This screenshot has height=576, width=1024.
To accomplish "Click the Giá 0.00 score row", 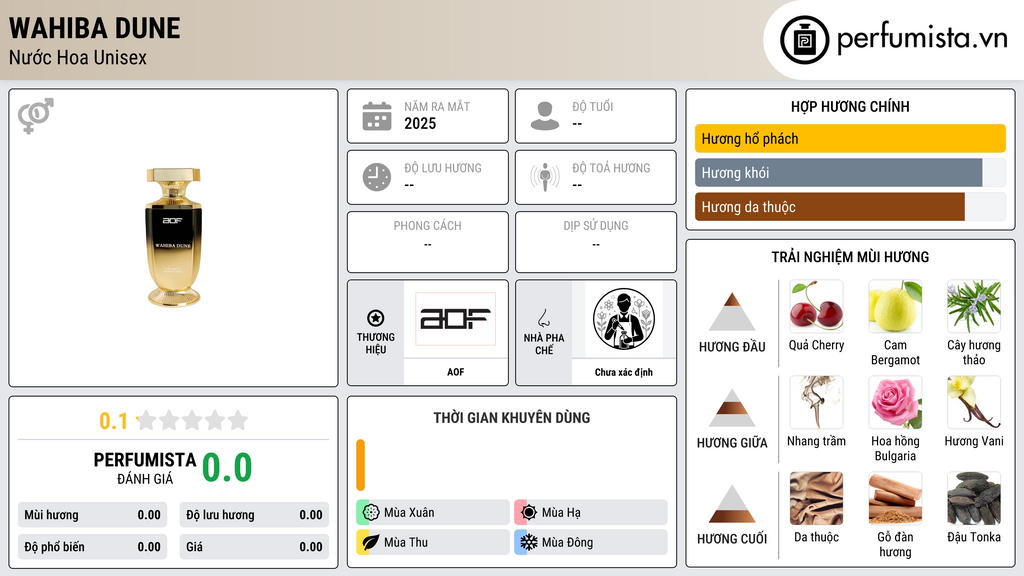I will [254, 547].
